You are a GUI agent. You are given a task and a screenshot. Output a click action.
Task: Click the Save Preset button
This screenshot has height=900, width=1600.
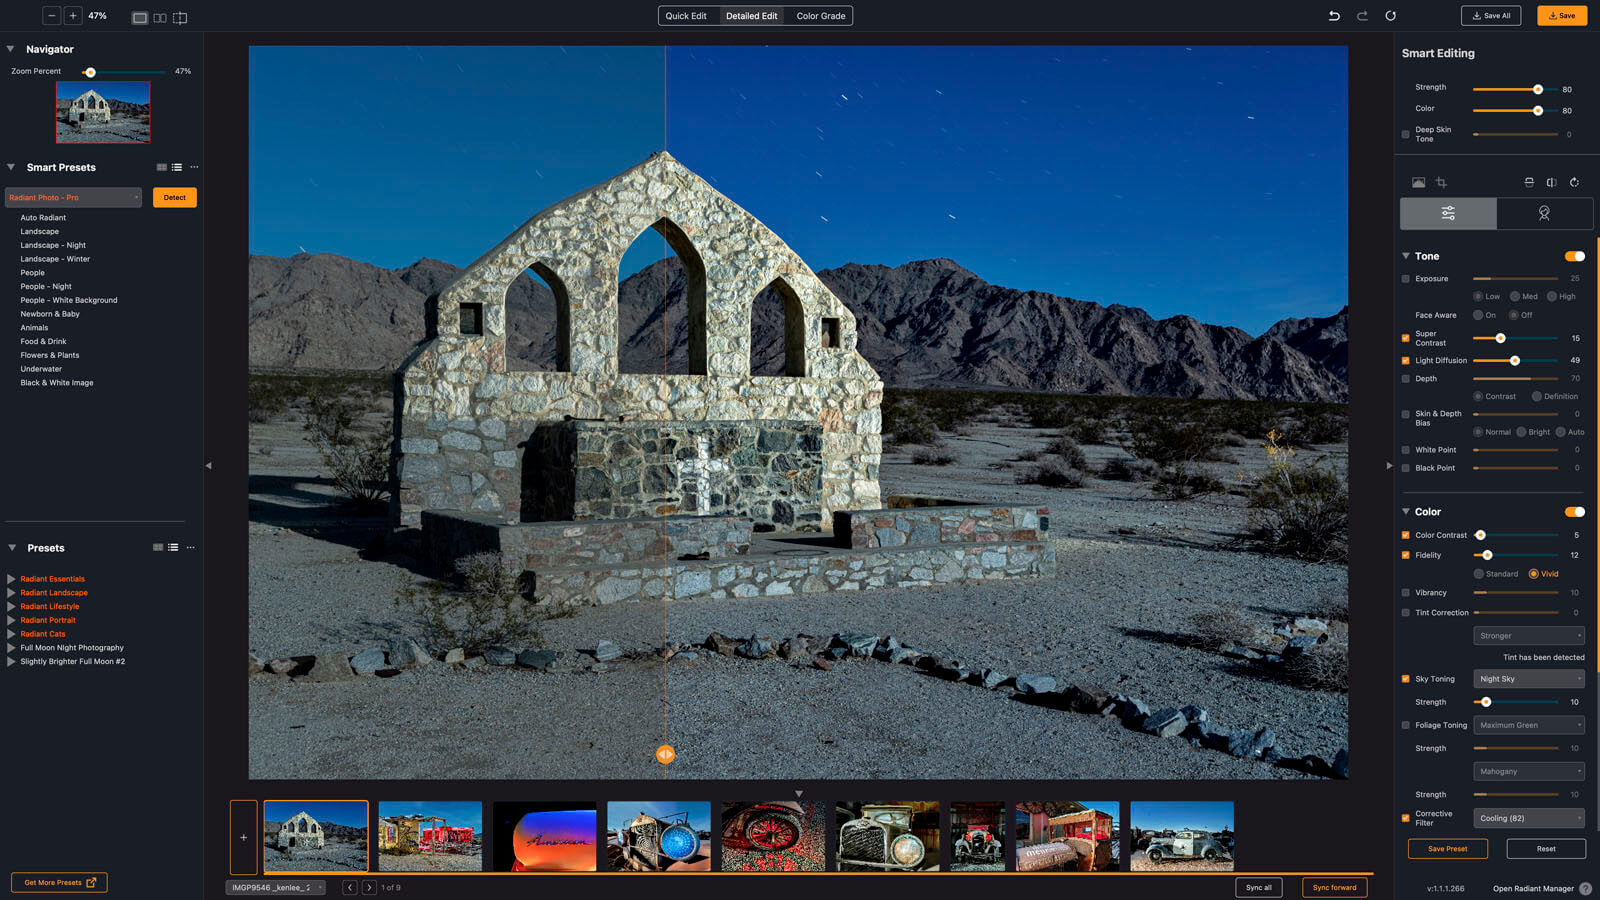(x=1447, y=849)
